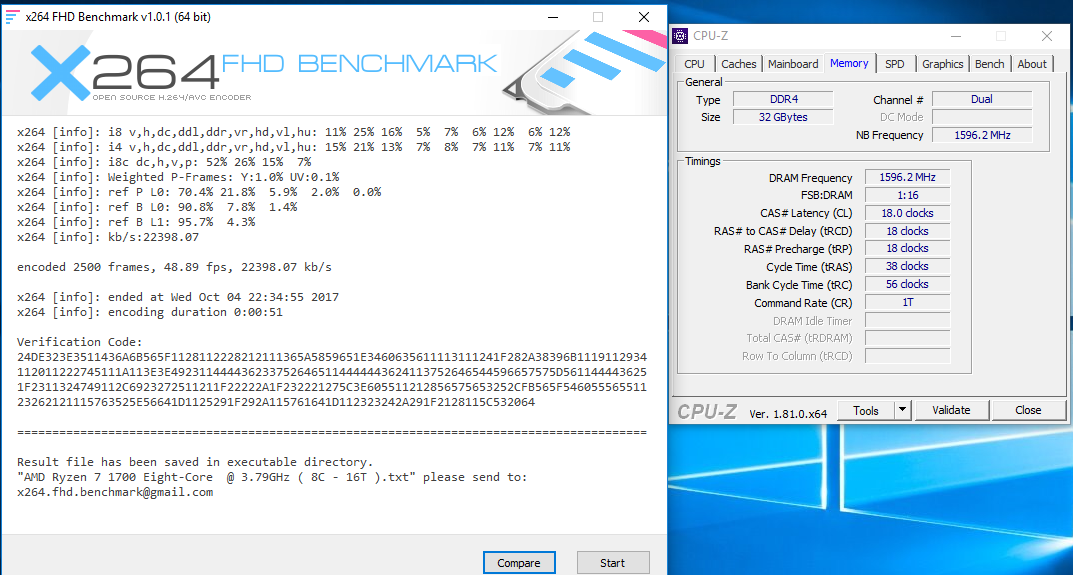
Task: Click the Size field showing 32 GBytes
Action: click(783, 117)
